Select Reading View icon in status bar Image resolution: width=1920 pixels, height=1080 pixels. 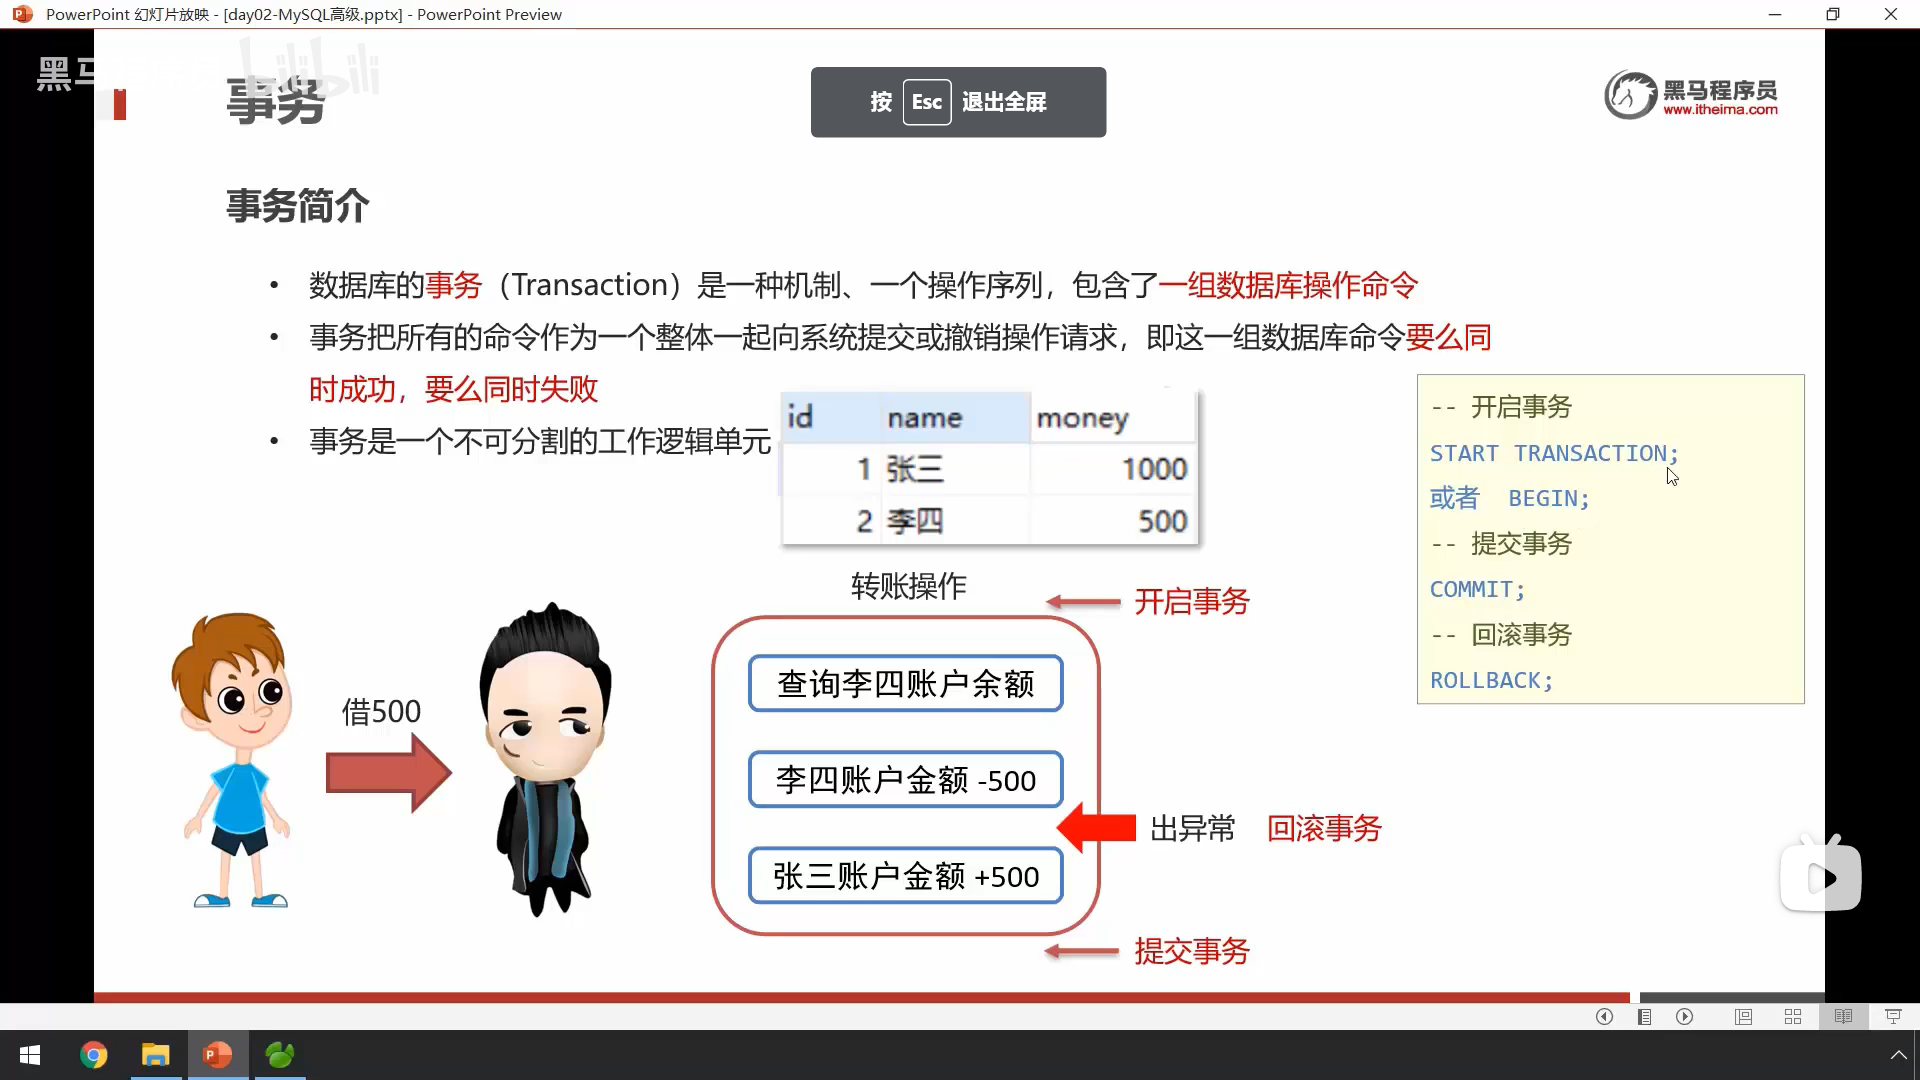click(1843, 1016)
